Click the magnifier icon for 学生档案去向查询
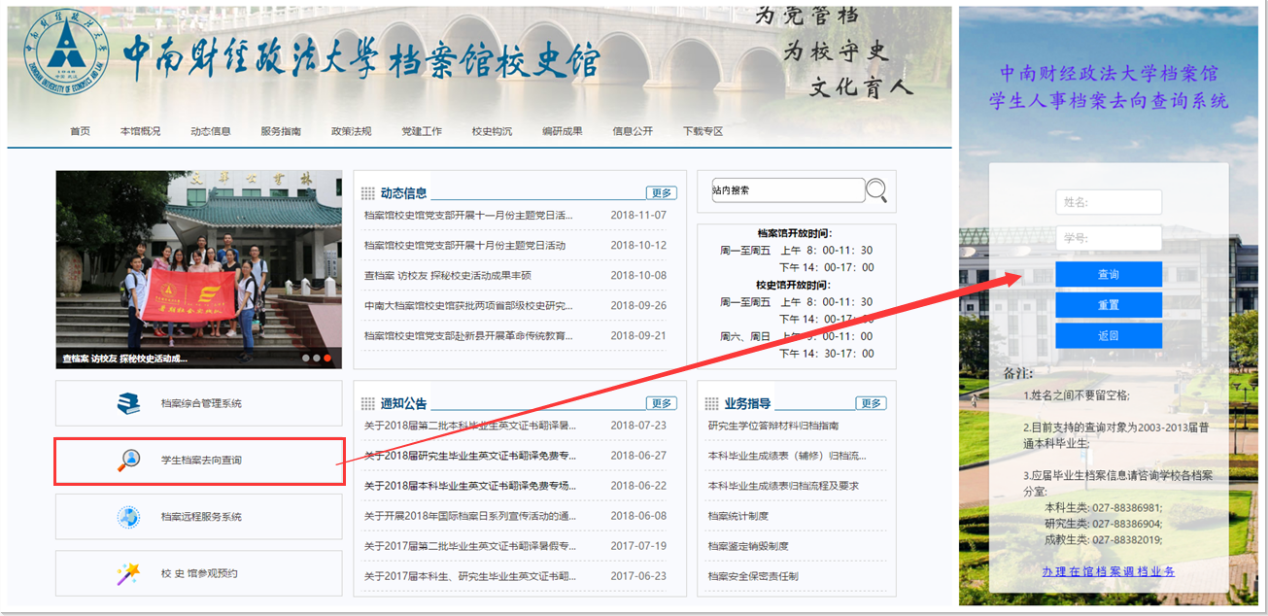Viewport: 1268px width, 616px height. [x=129, y=460]
